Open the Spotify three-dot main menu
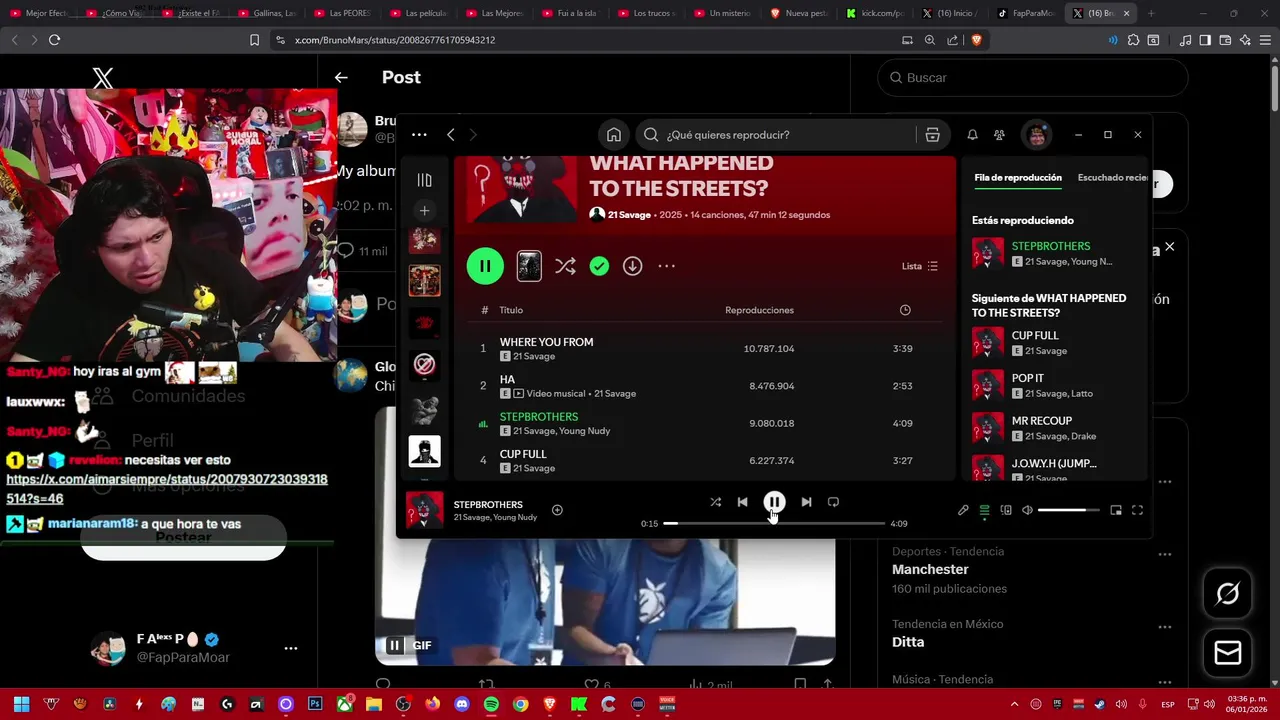 pos(419,135)
